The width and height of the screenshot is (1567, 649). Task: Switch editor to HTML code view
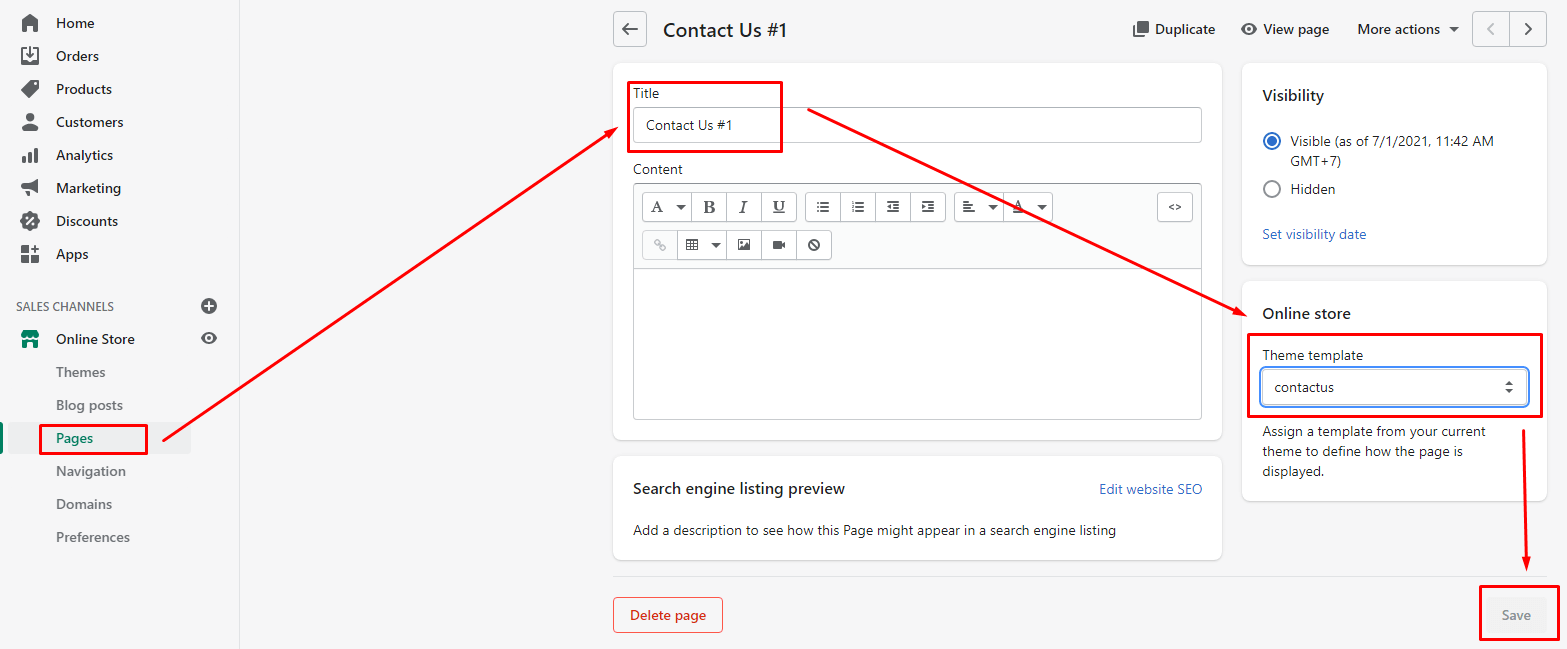[1174, 207]
